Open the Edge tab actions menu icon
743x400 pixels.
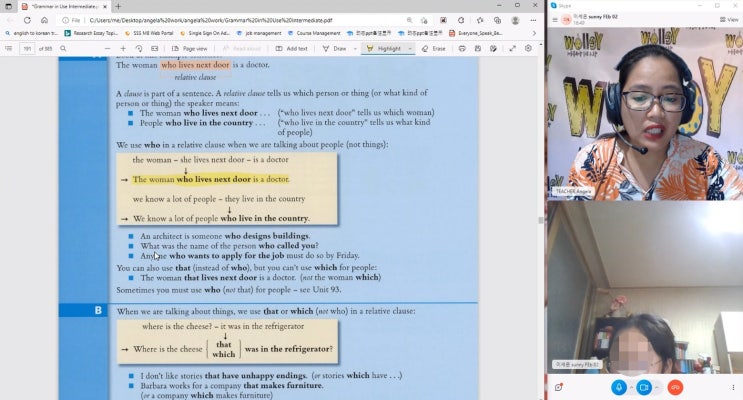9,6
